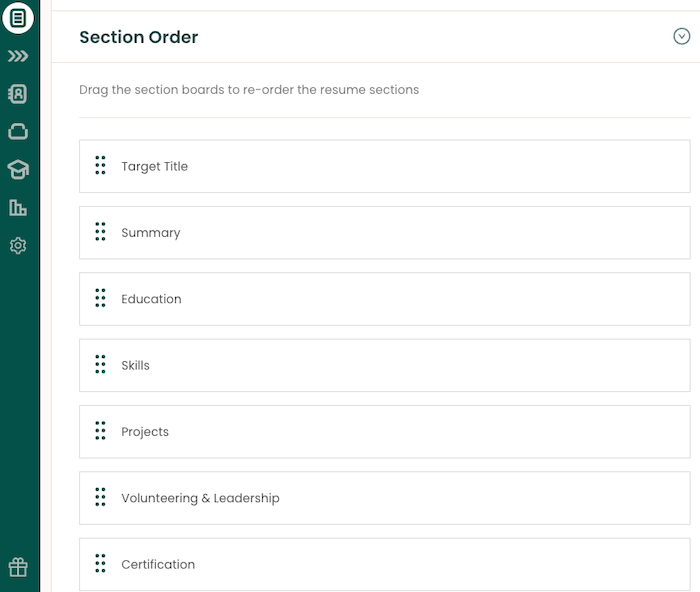Open the contacts address book icon
The height and width of the screenshot is (592, 700).
click(x=18, y=94)
